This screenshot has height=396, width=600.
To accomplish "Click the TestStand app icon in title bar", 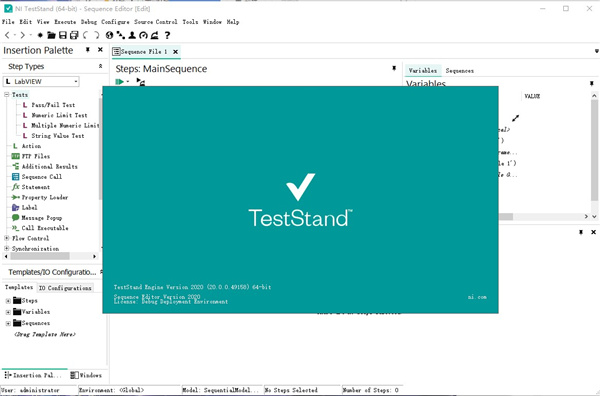I will click(8, 8).
